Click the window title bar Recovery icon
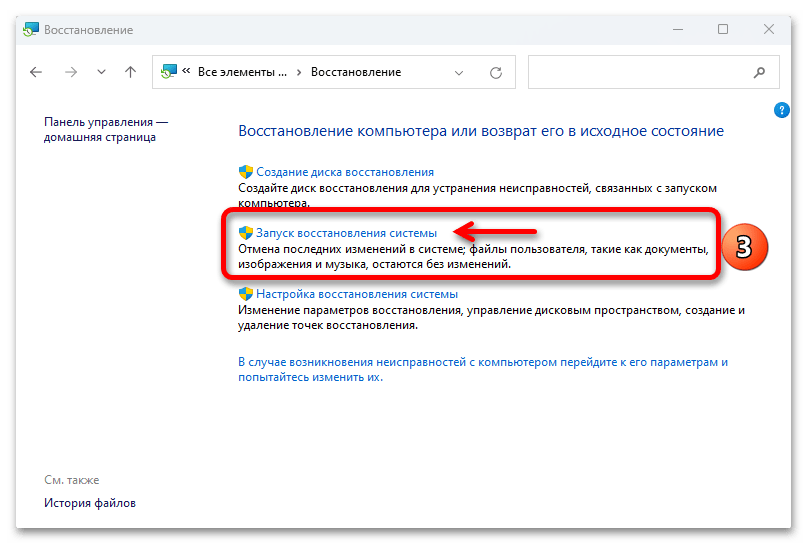807x544 pixels. [x=31, y=29]
